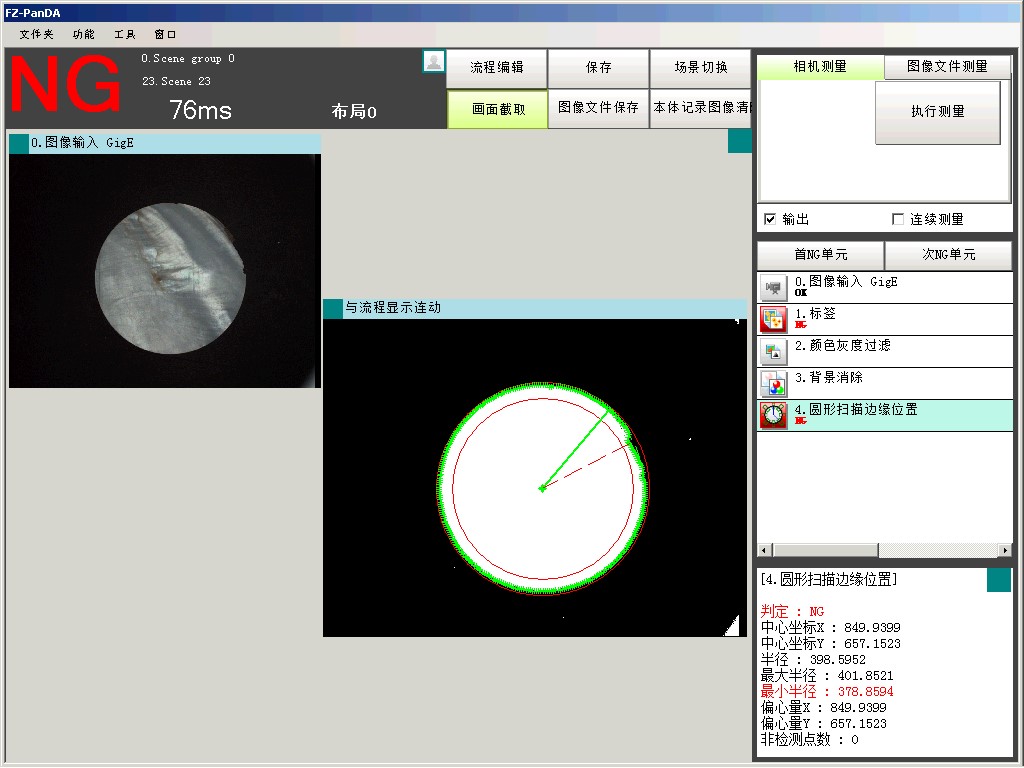This screenshot has width=1024, height=768.
Task: Enable the 连续测量 checkbox
Action: [898, 219]
